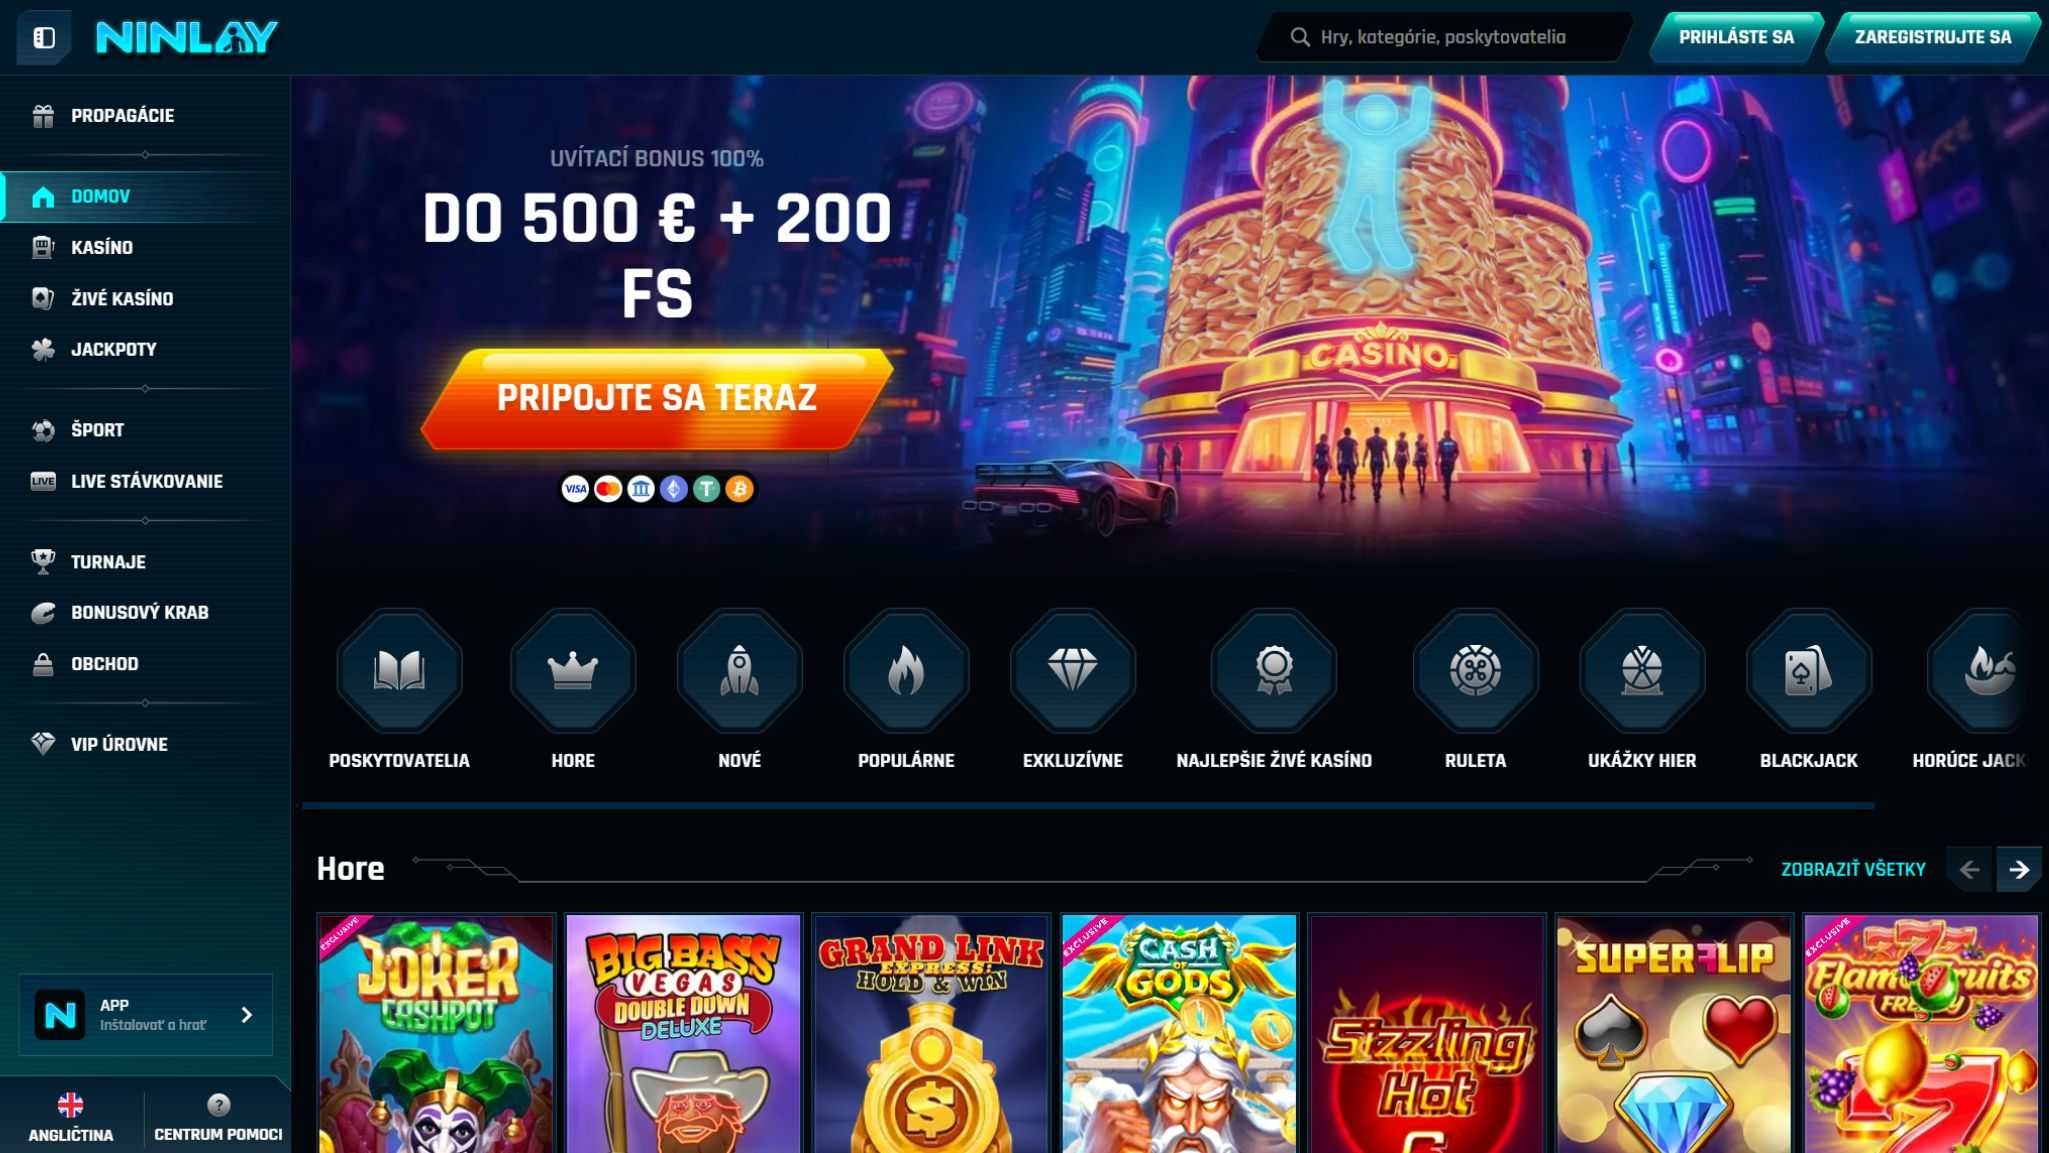Click the Zaregistrujte sa button
This screenshot has height=1153, width=2049.
pyautogui.click(x=1932, y=37)
